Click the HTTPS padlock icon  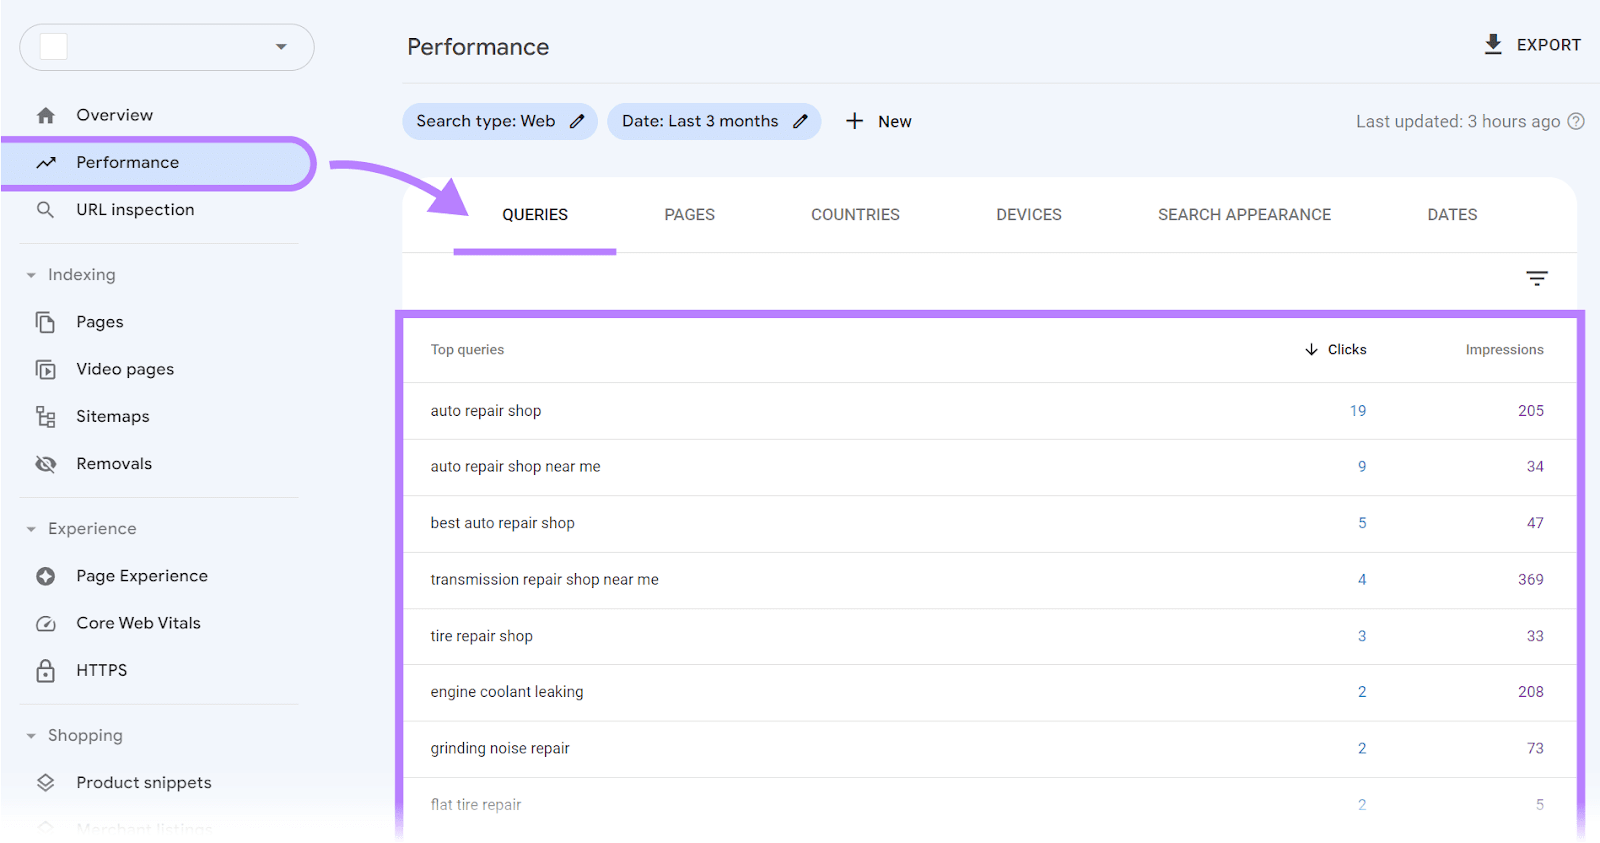click(46, 670)
